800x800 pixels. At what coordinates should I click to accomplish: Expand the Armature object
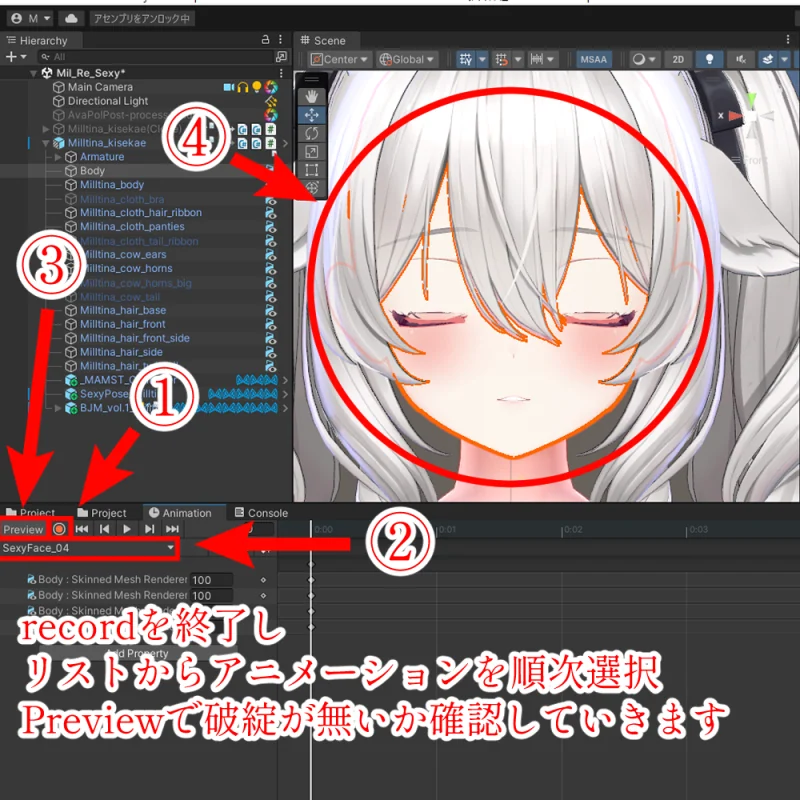click(x=58, y=157)
